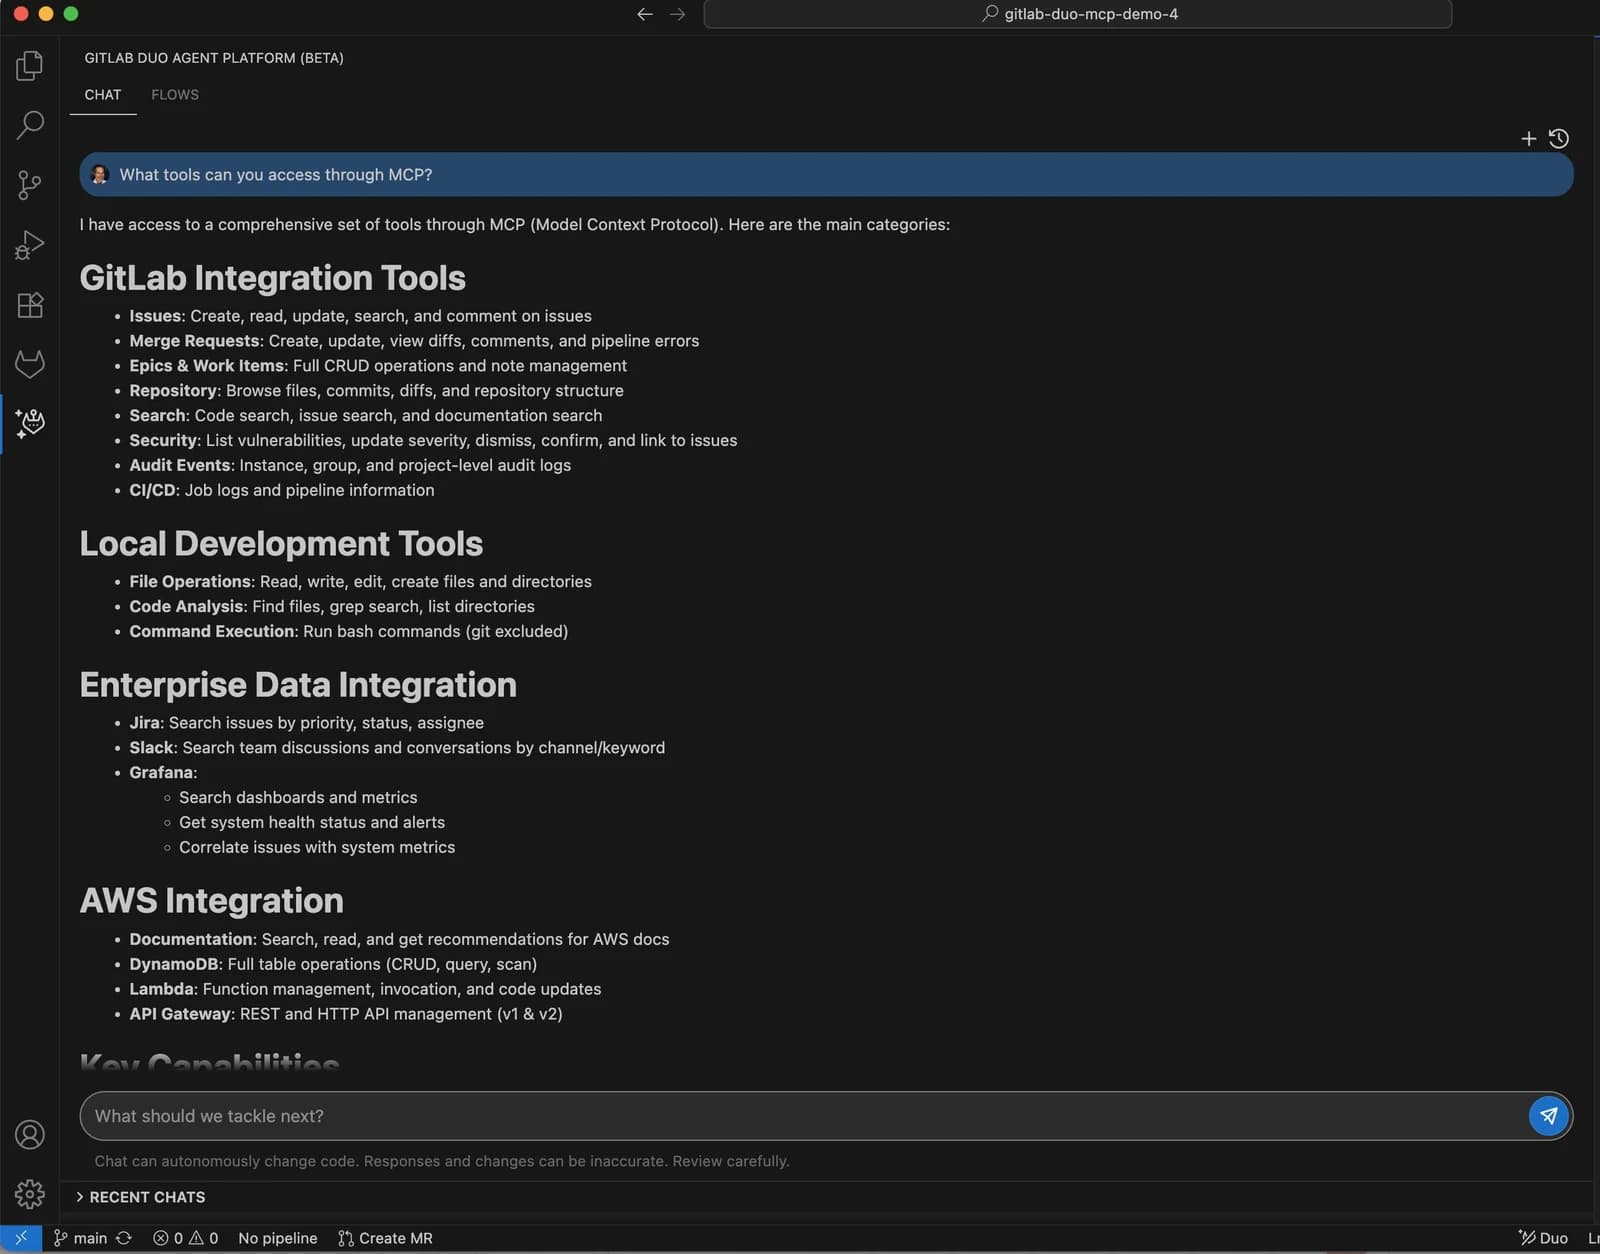Open Source Control view
Viewport: 1600px width, 1254px height.
(x=30, y=185)
